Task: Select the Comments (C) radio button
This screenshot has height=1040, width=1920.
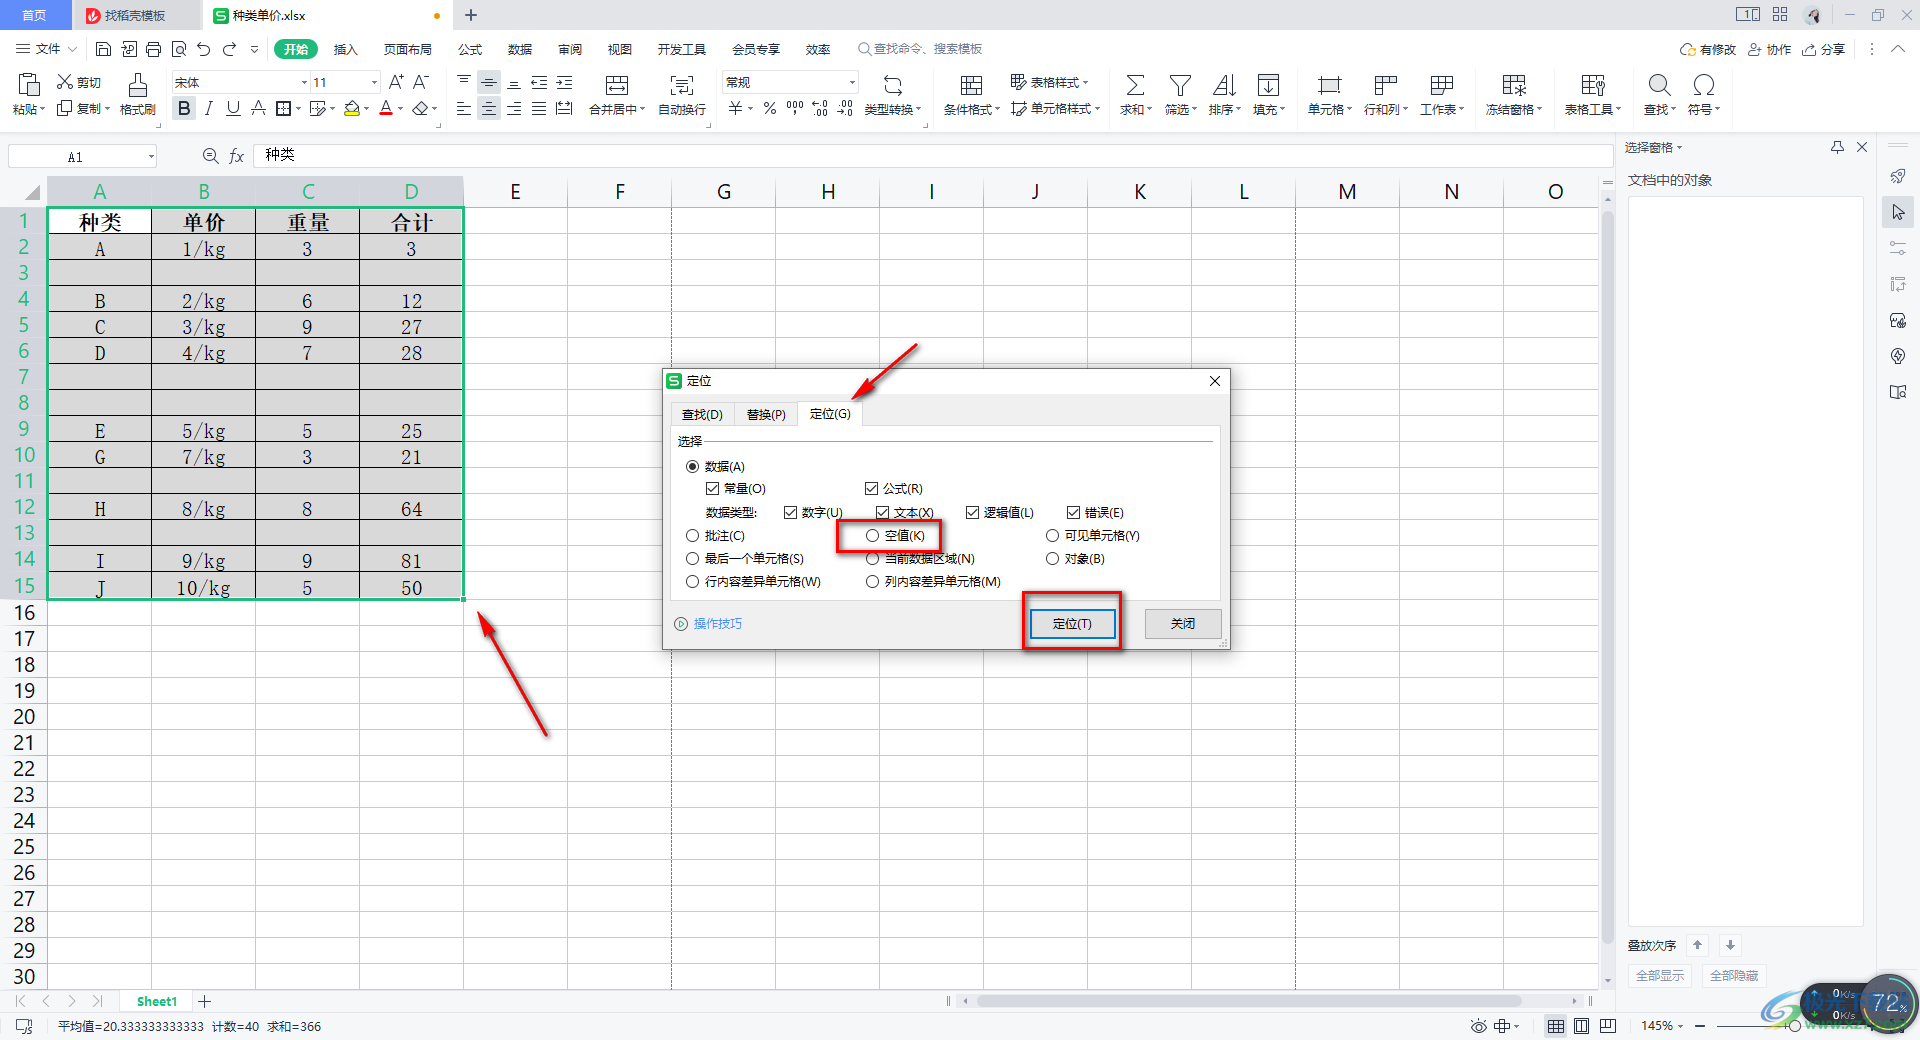Action: click(692, 536)
